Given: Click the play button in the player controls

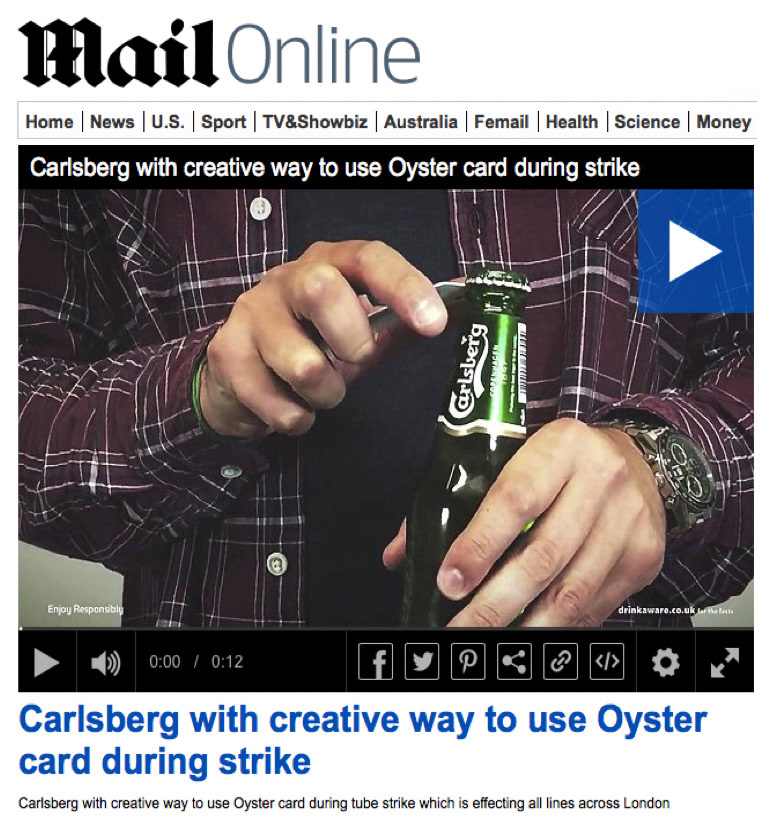Looking at the screenshot, I should (46, 662).
